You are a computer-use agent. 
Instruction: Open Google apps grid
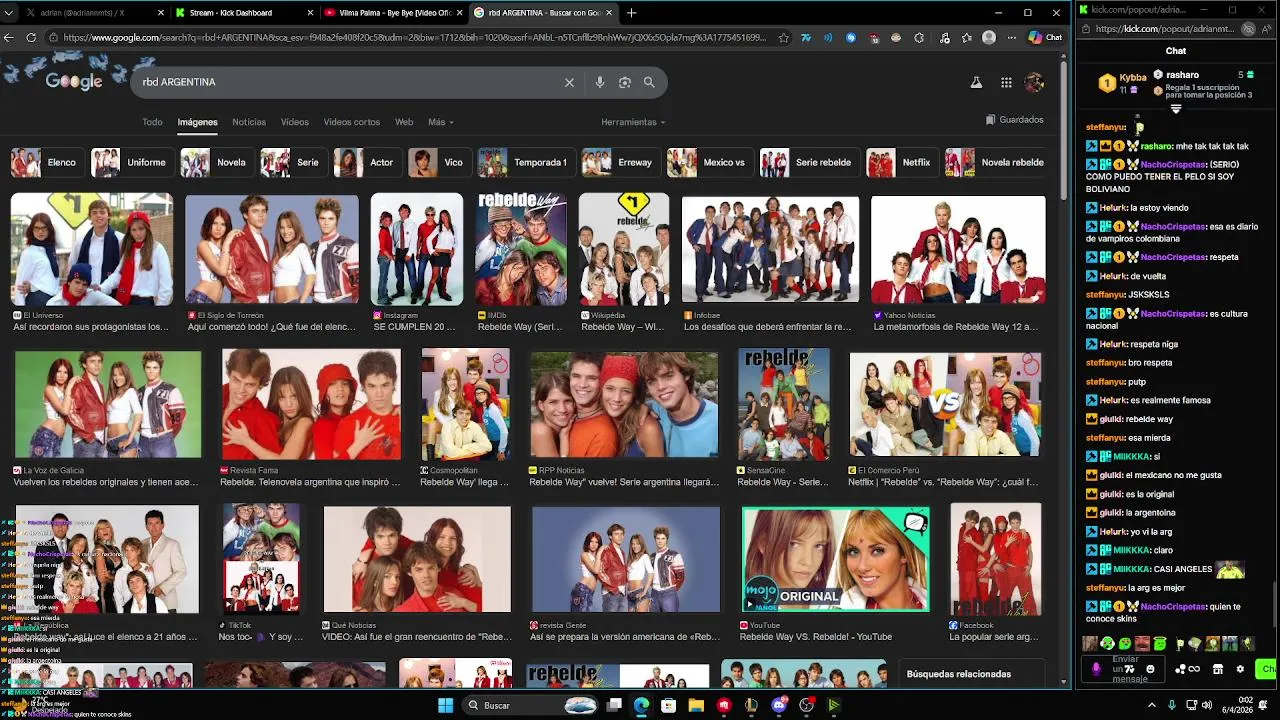tap(1006, 82)
